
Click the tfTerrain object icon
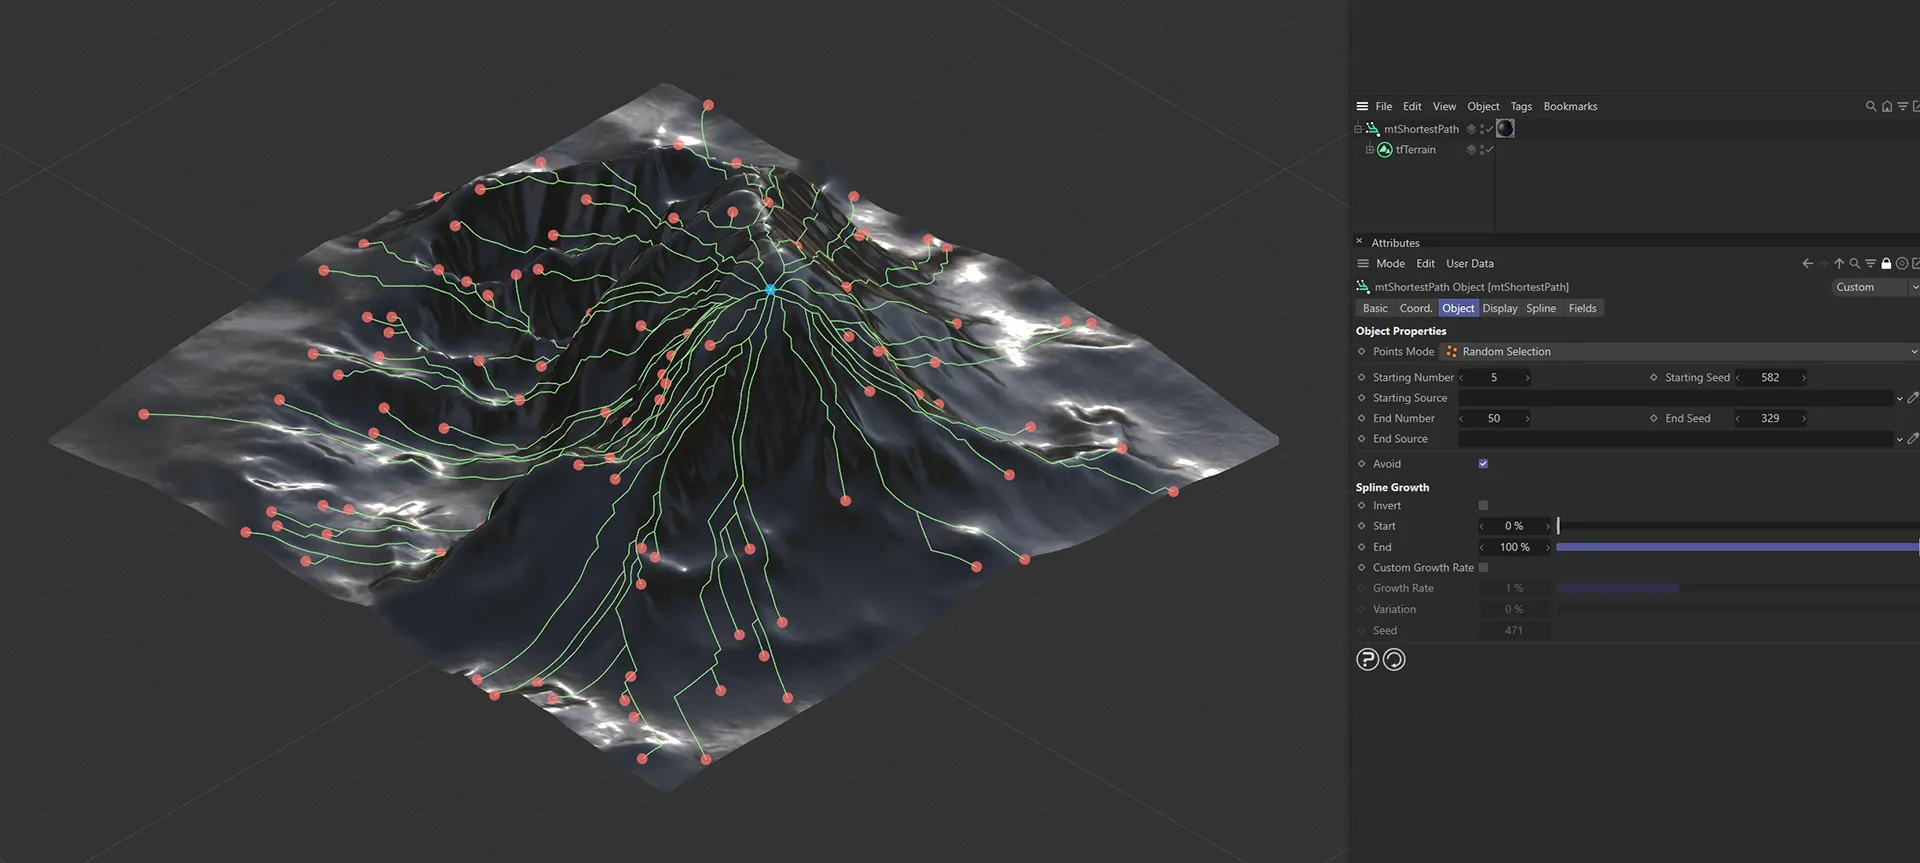[x=1385, y=150]
